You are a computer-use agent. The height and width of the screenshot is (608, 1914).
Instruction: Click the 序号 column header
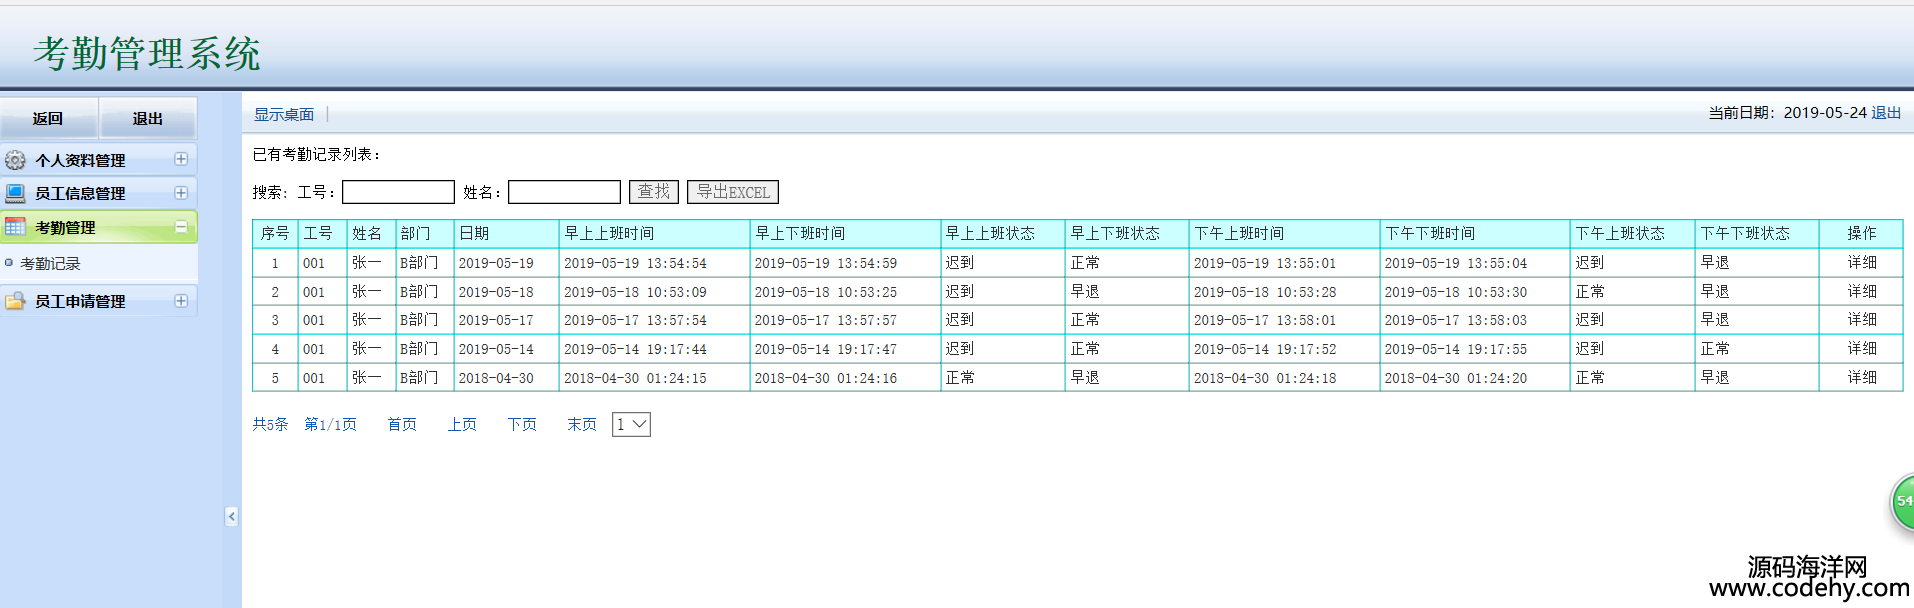(x=275, y=233)
